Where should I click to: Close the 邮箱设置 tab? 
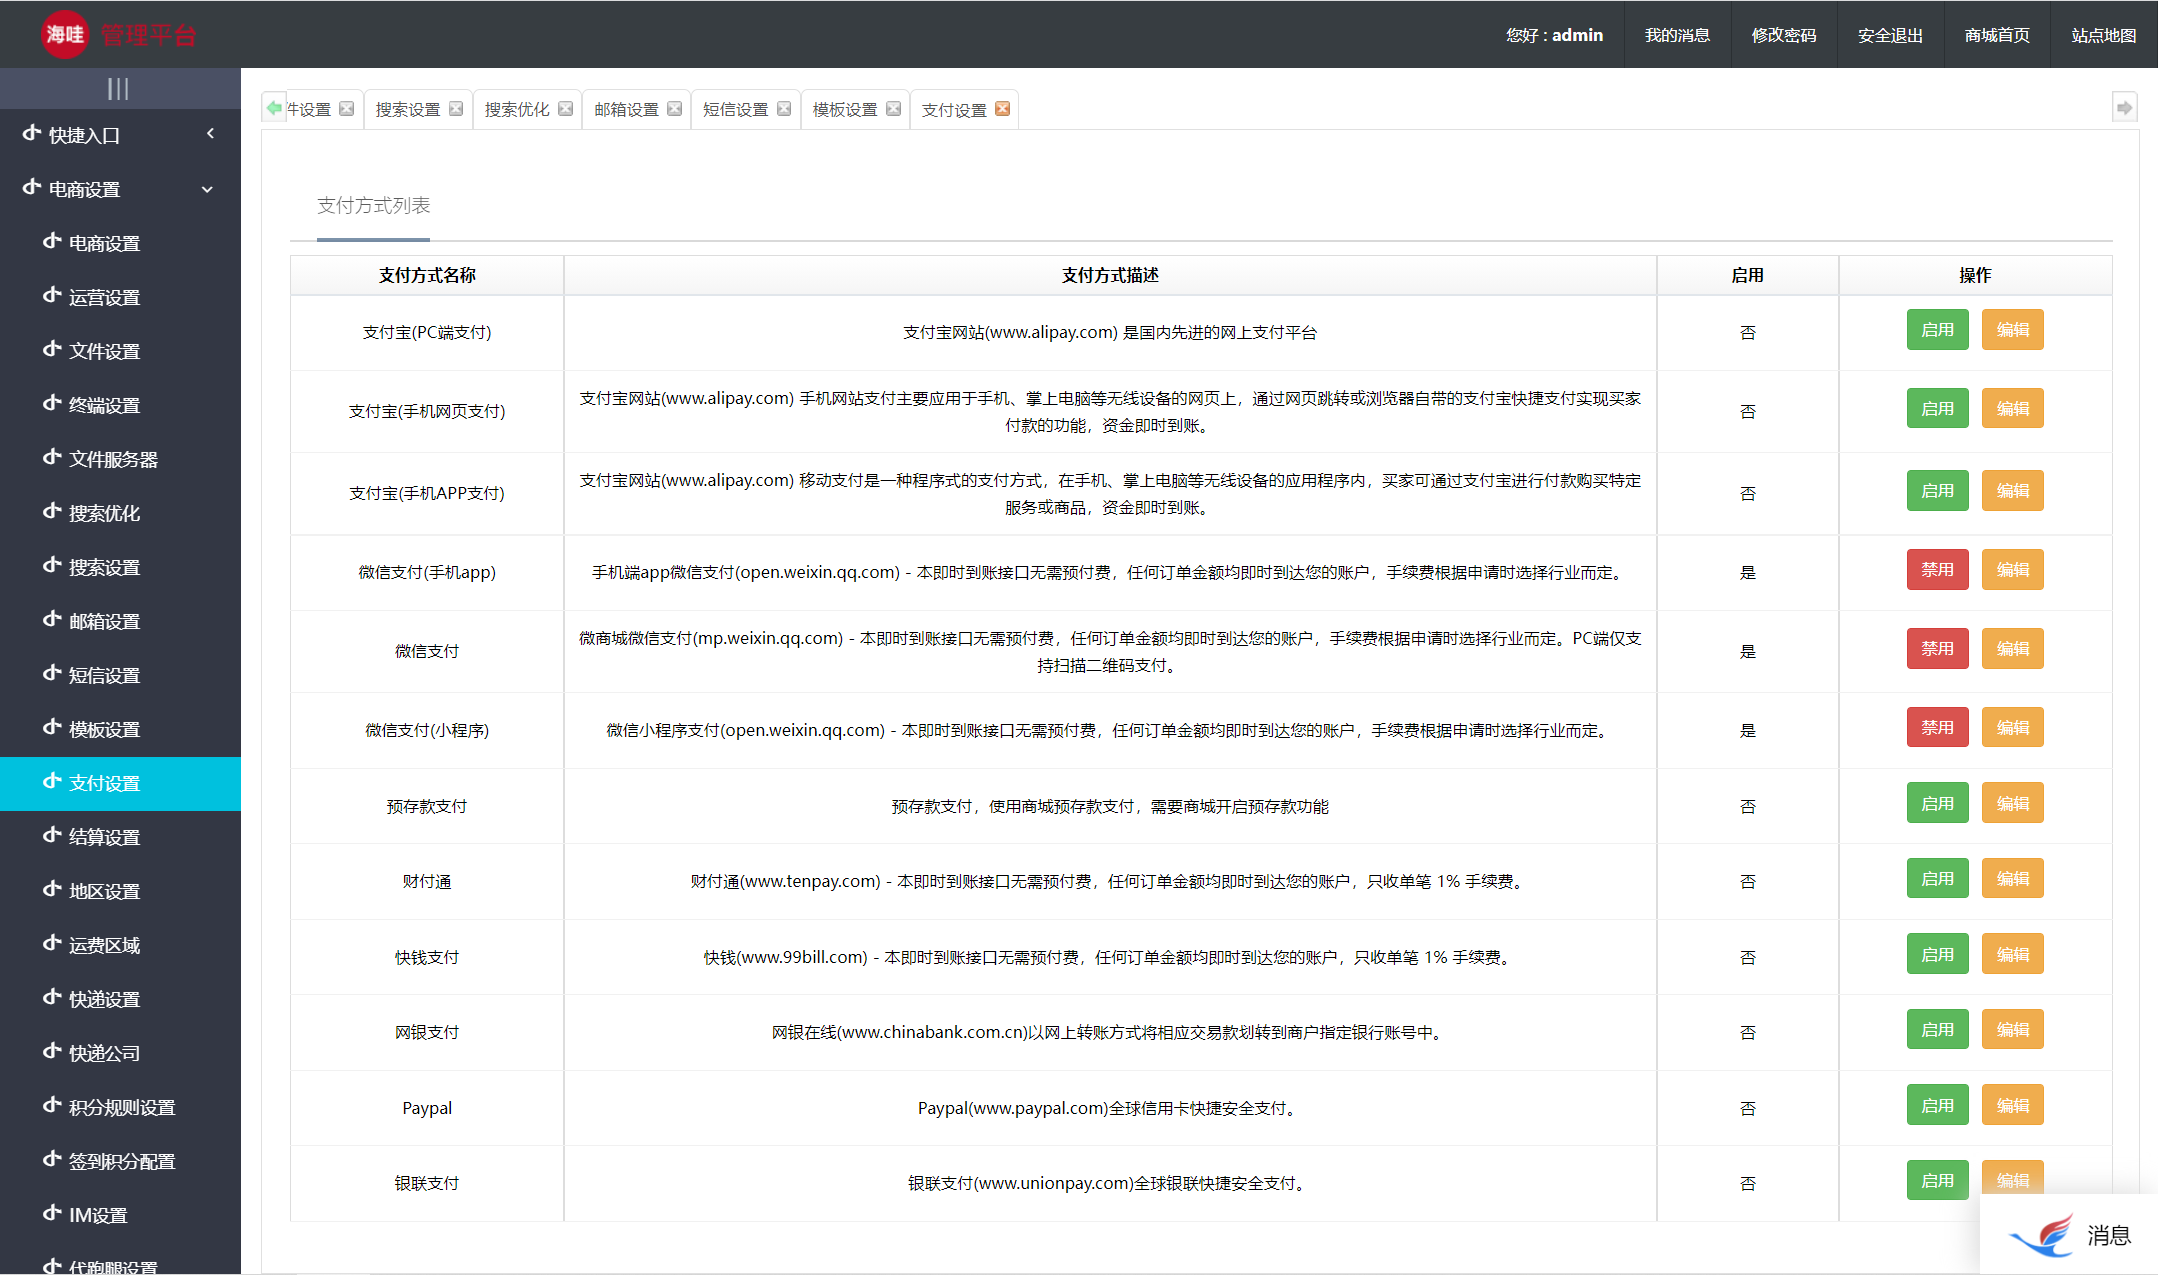pos(675,109)
